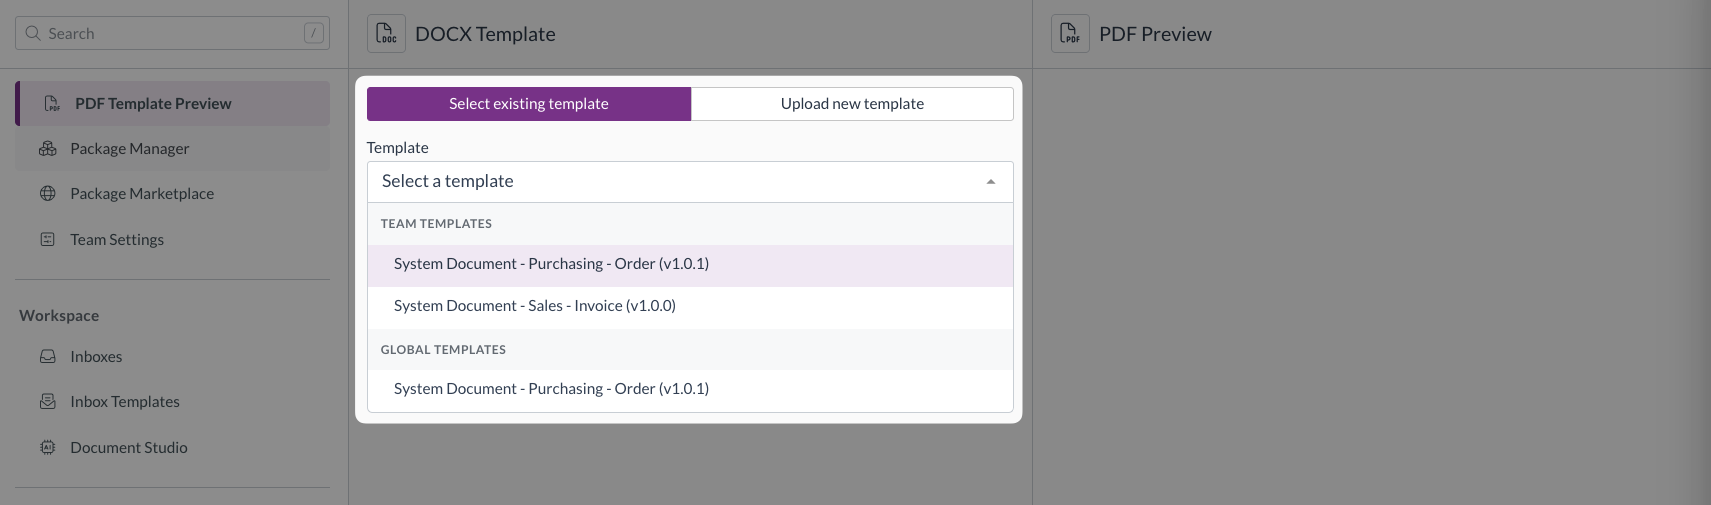Click the Package Marketplace globe icon

48,194
